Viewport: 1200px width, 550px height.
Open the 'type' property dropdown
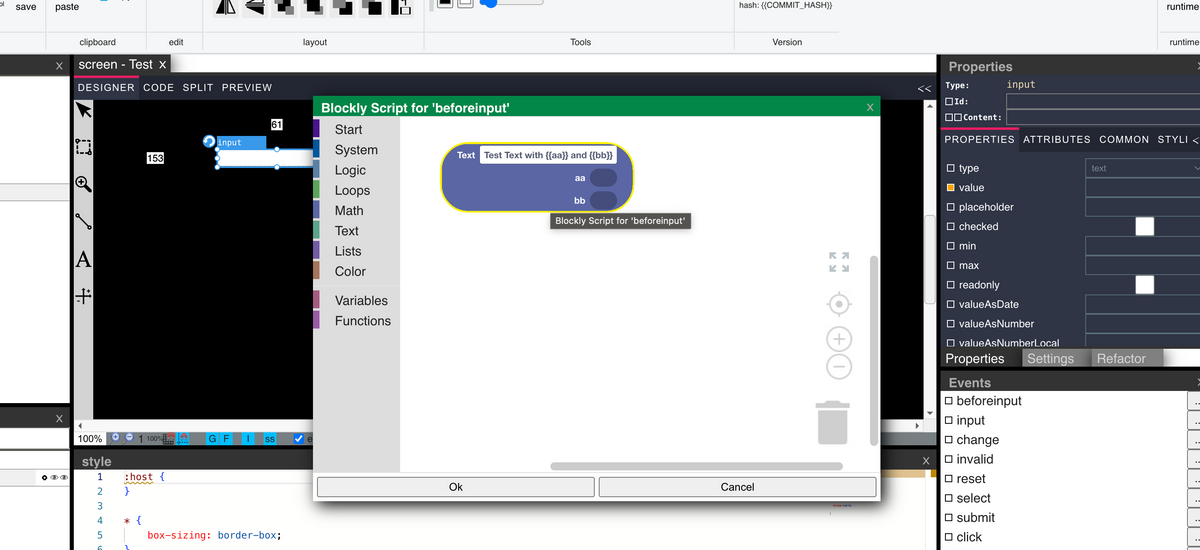point(1140,168)
